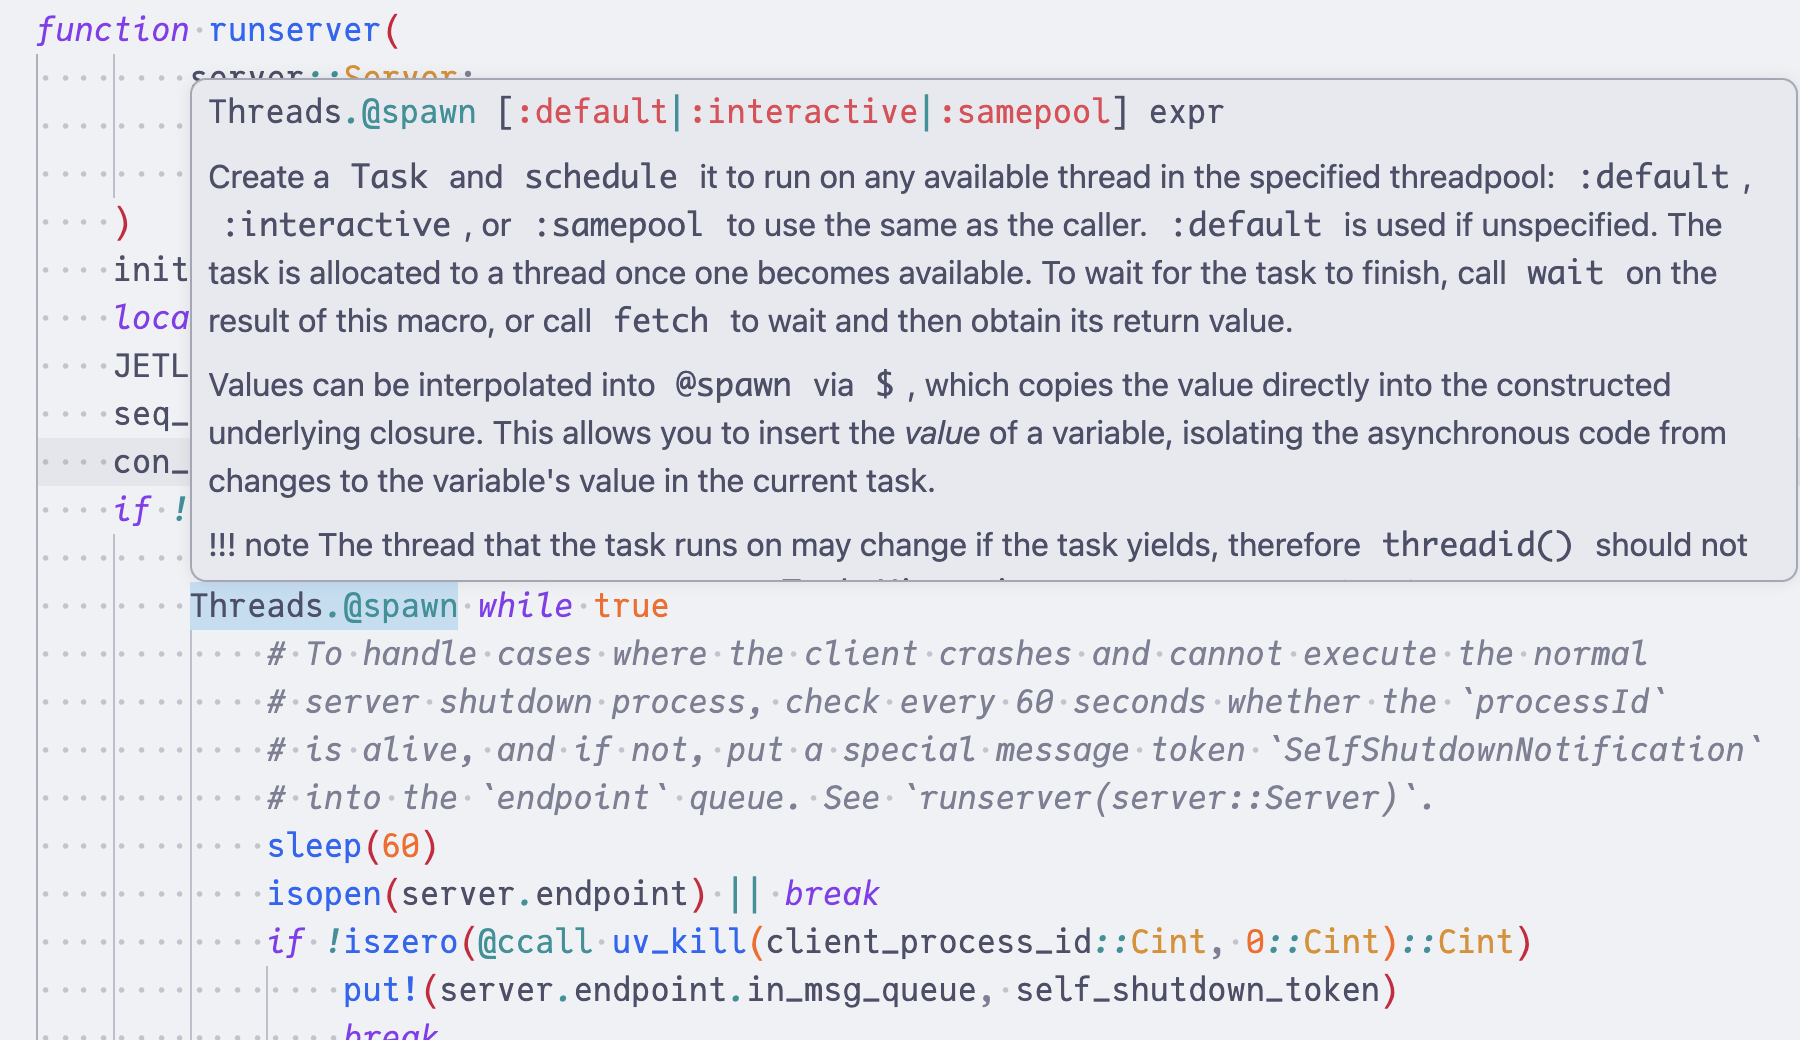Click the 'true' literal in the while loop
This screenshot has width=1800, height=1040.
click(631, 606)
